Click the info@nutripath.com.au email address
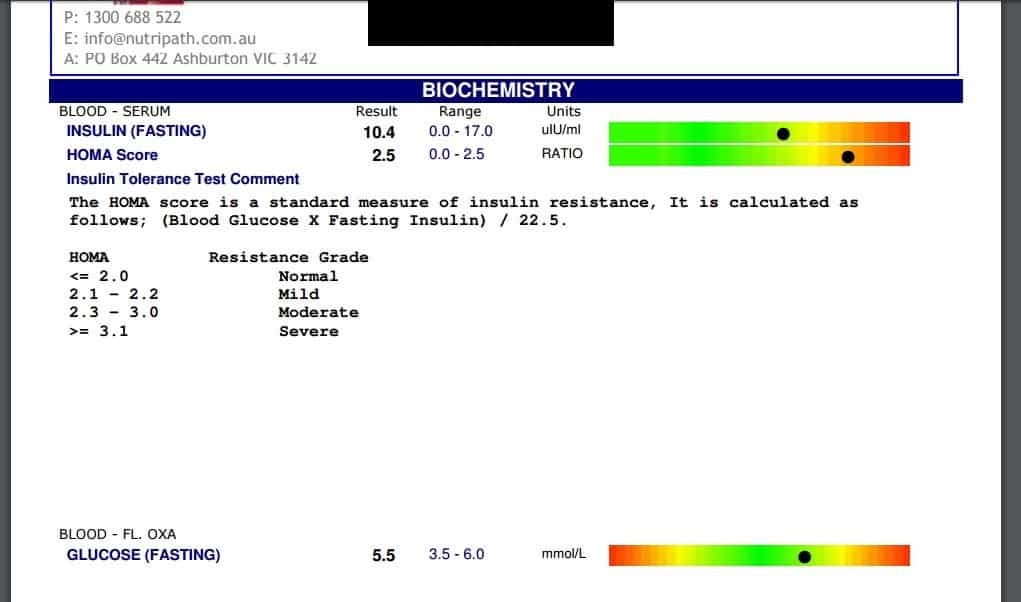Image resolution: width=1021 pixels, height=602 pixels. tap(170, 38)
